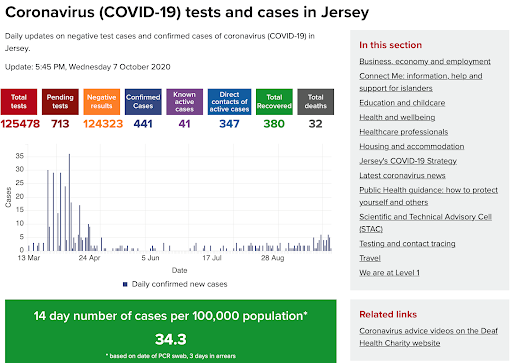This screenshot has width=512, height=363.
Task: Click the Total tests red tile
Action: tap(19, 102)
